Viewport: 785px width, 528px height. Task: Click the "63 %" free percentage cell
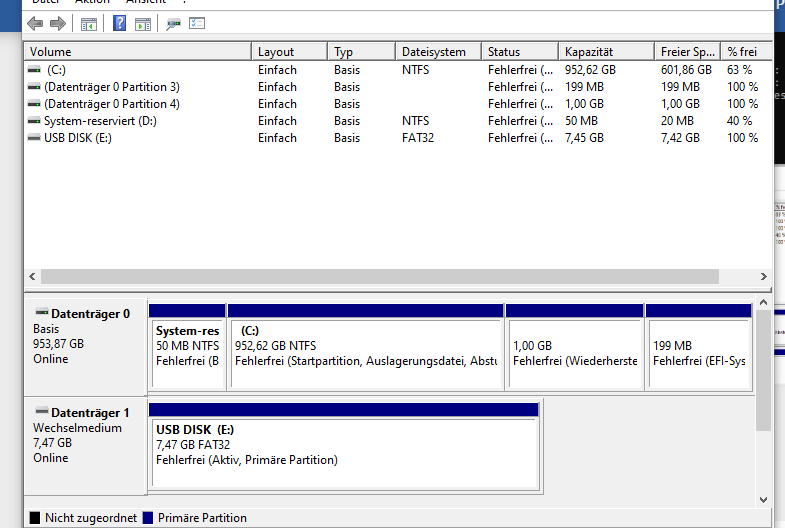739,70
